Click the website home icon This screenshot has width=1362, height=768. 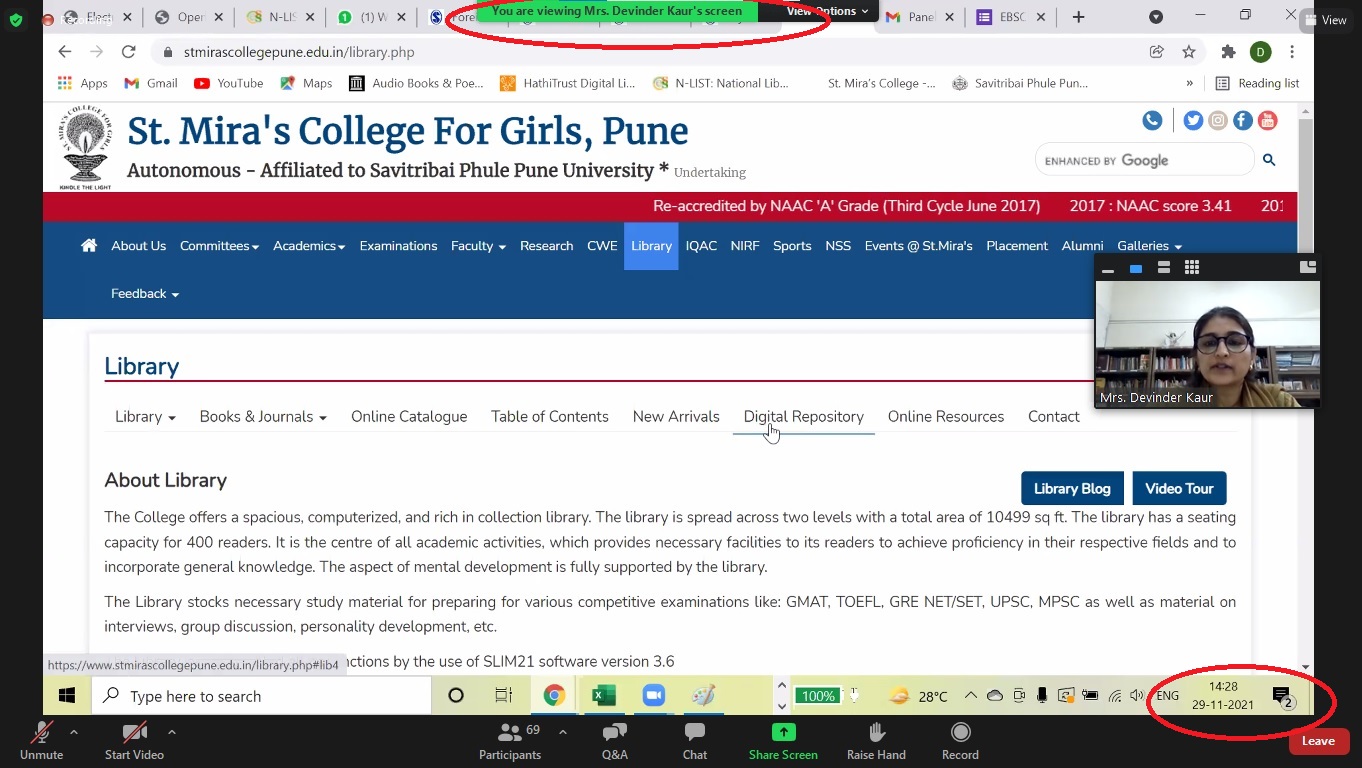(x=89, y=246)
